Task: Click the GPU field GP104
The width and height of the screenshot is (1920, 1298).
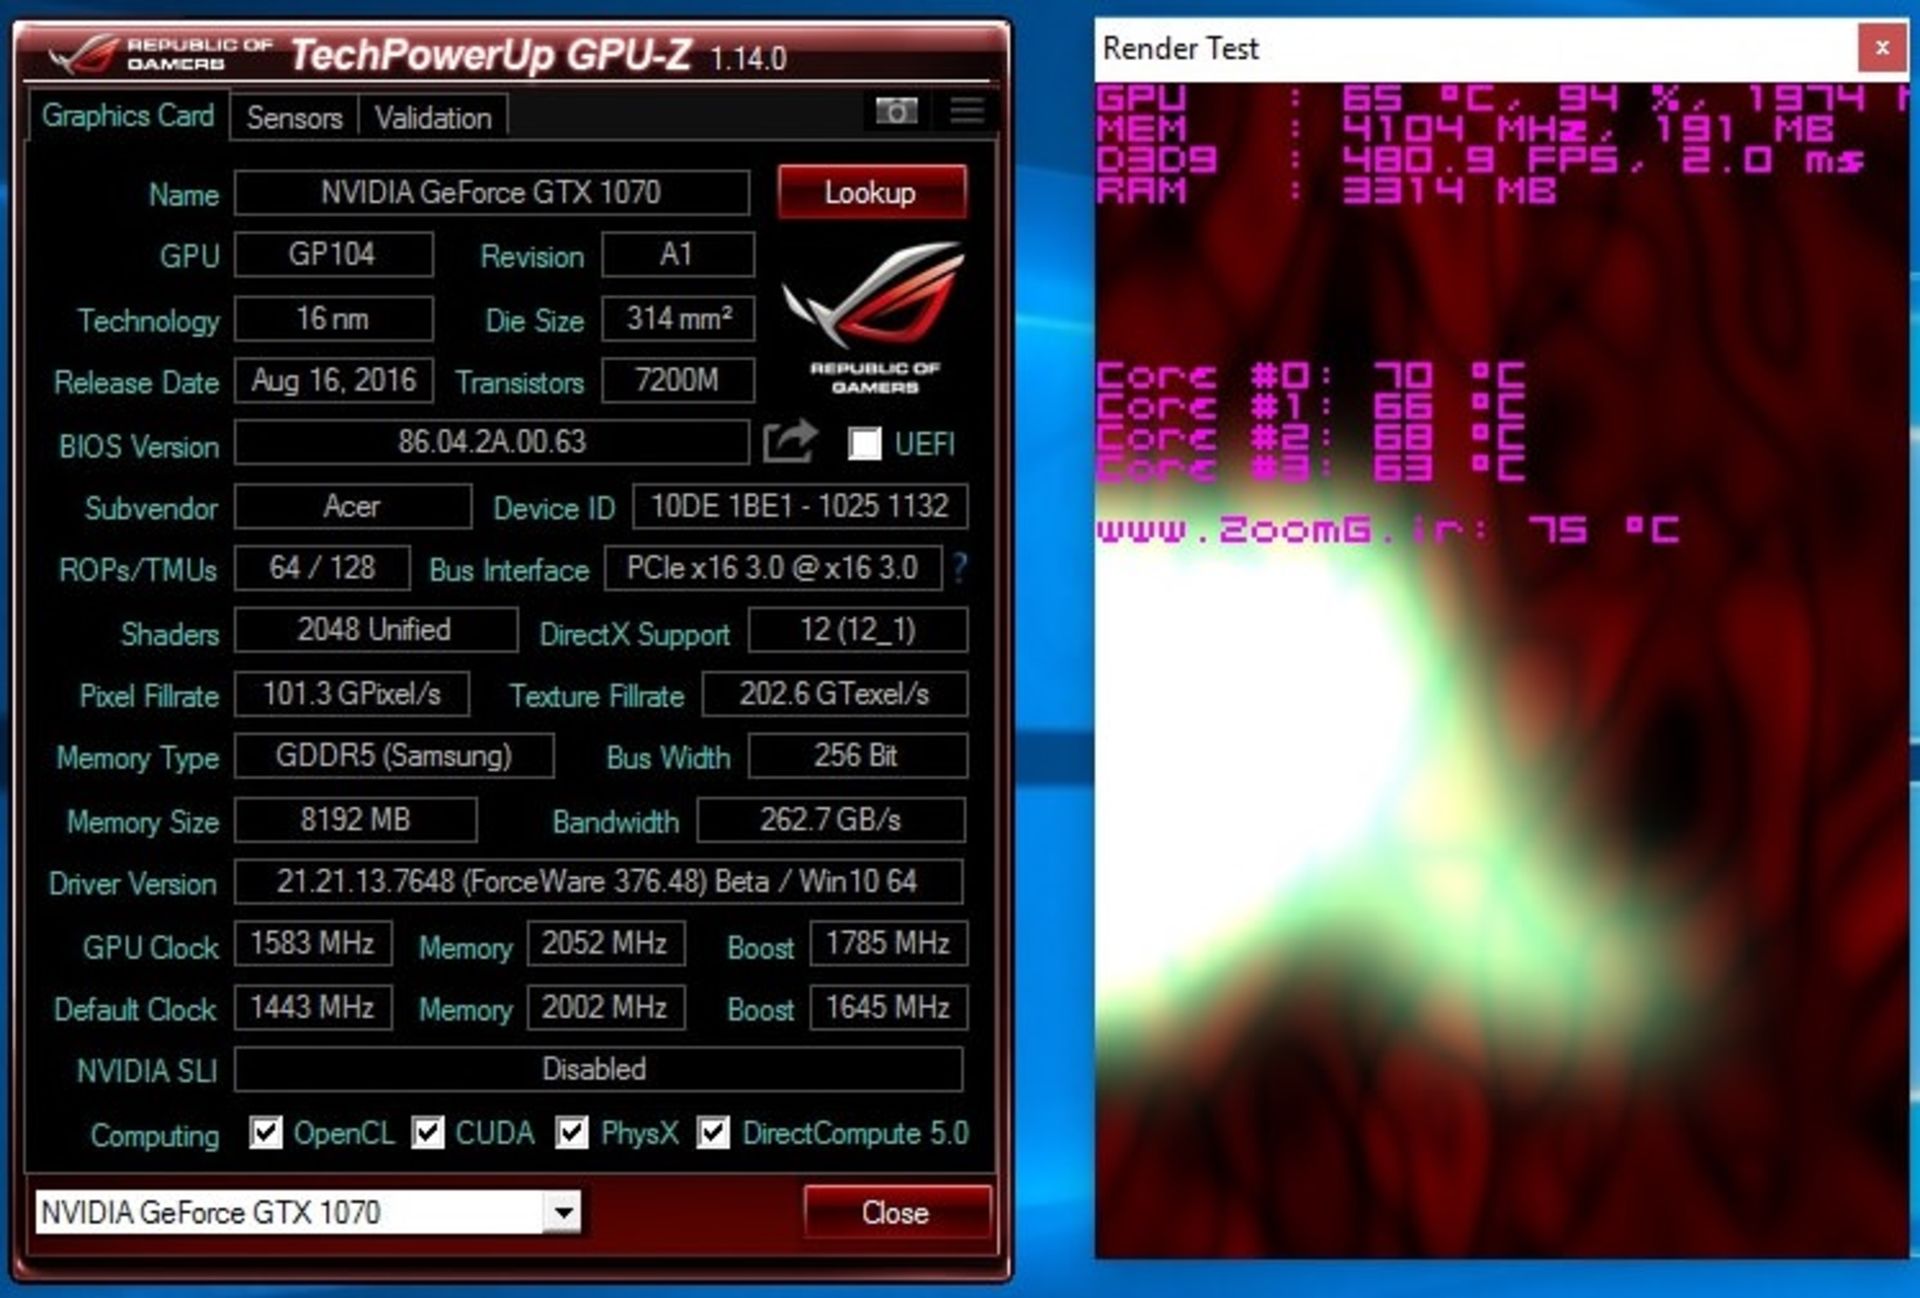Action: (x=333, y=254)
